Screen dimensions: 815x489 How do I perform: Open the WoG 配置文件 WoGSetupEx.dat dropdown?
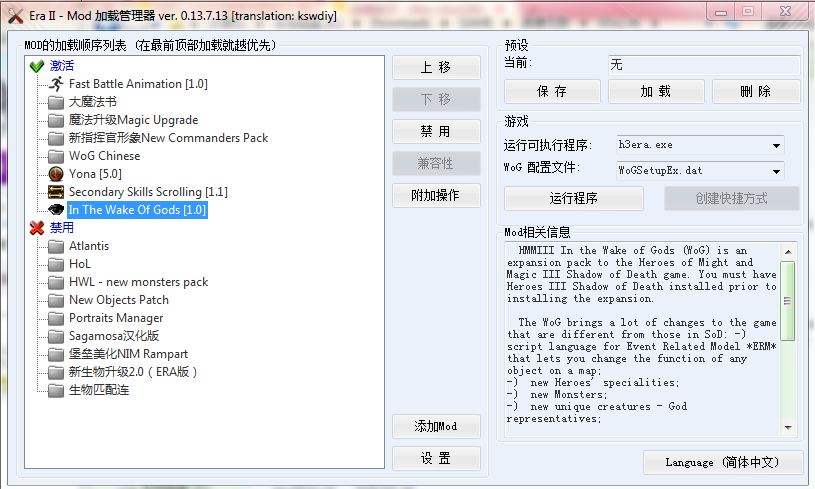tap(776, 171)
